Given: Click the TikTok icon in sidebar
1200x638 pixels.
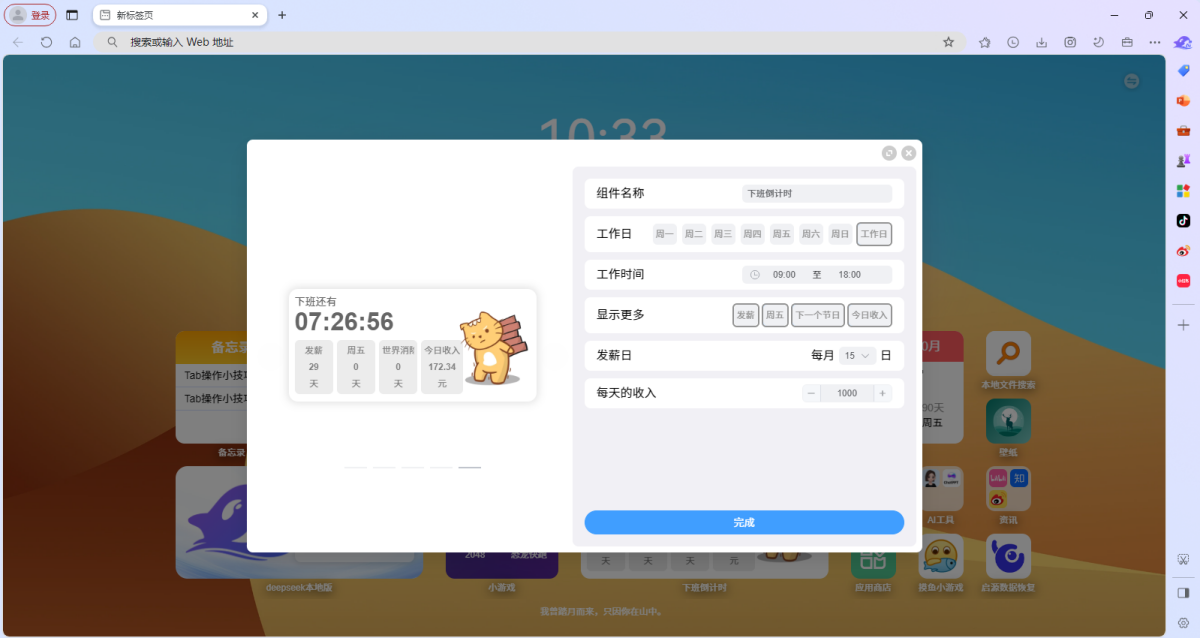Looking at the screenshot, I should tap(1183, 220).
